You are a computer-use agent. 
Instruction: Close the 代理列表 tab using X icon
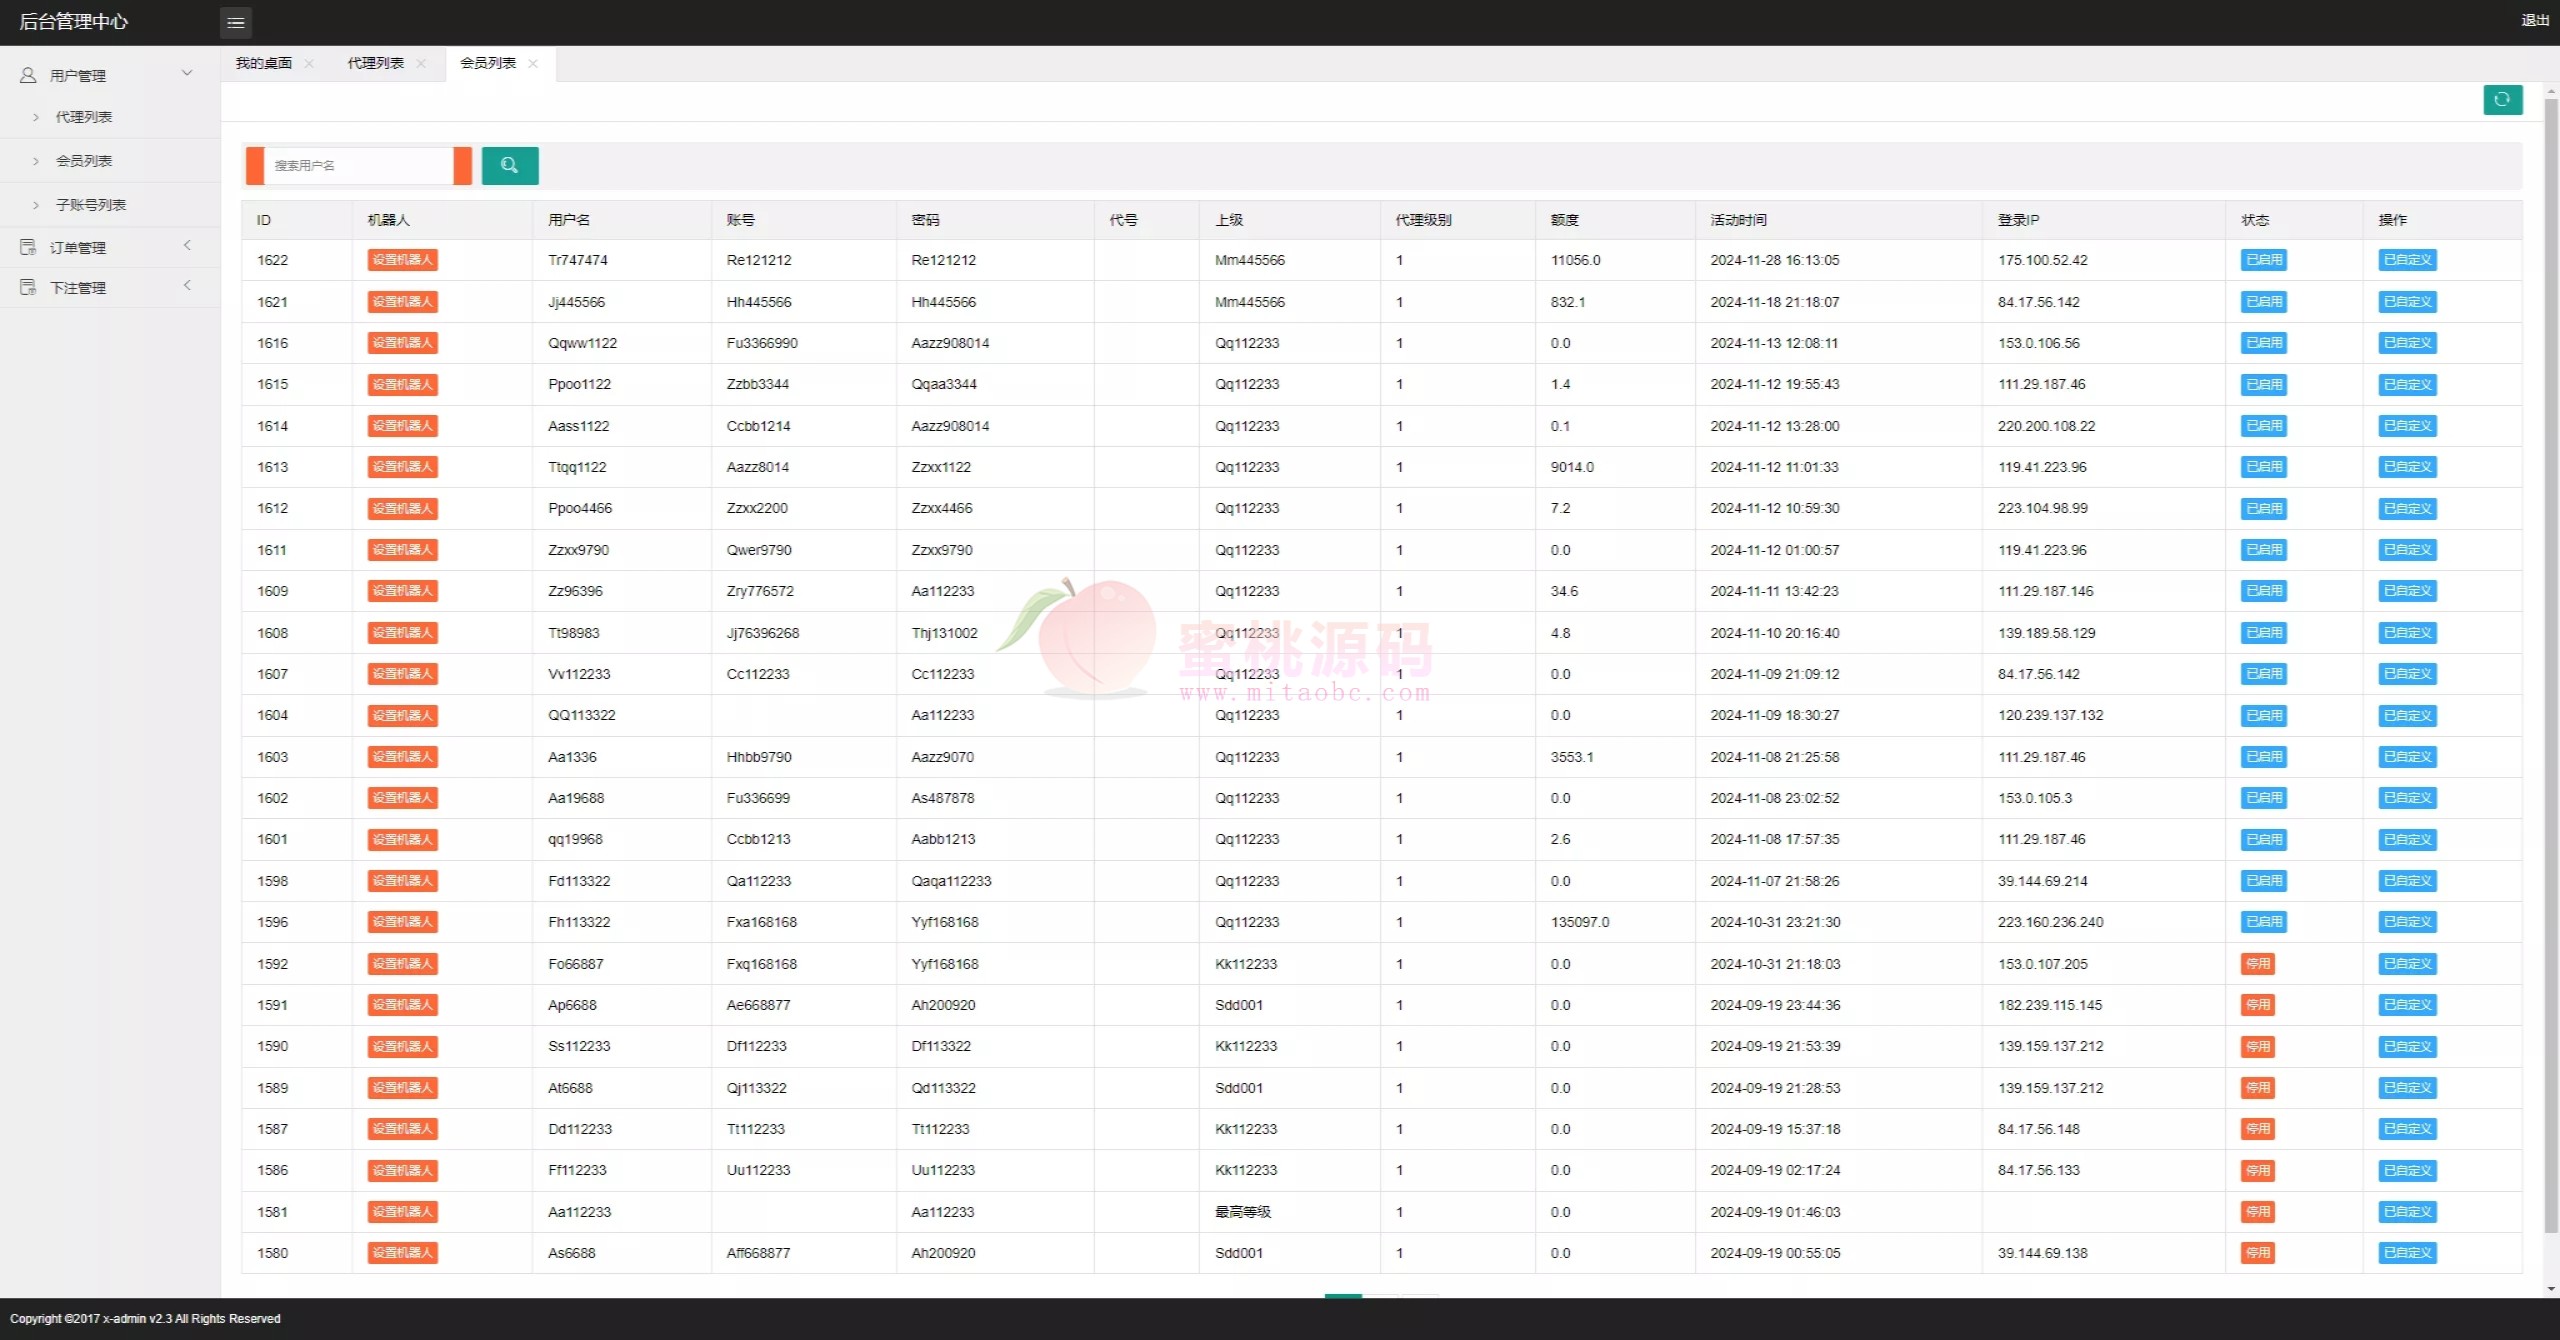421,64
